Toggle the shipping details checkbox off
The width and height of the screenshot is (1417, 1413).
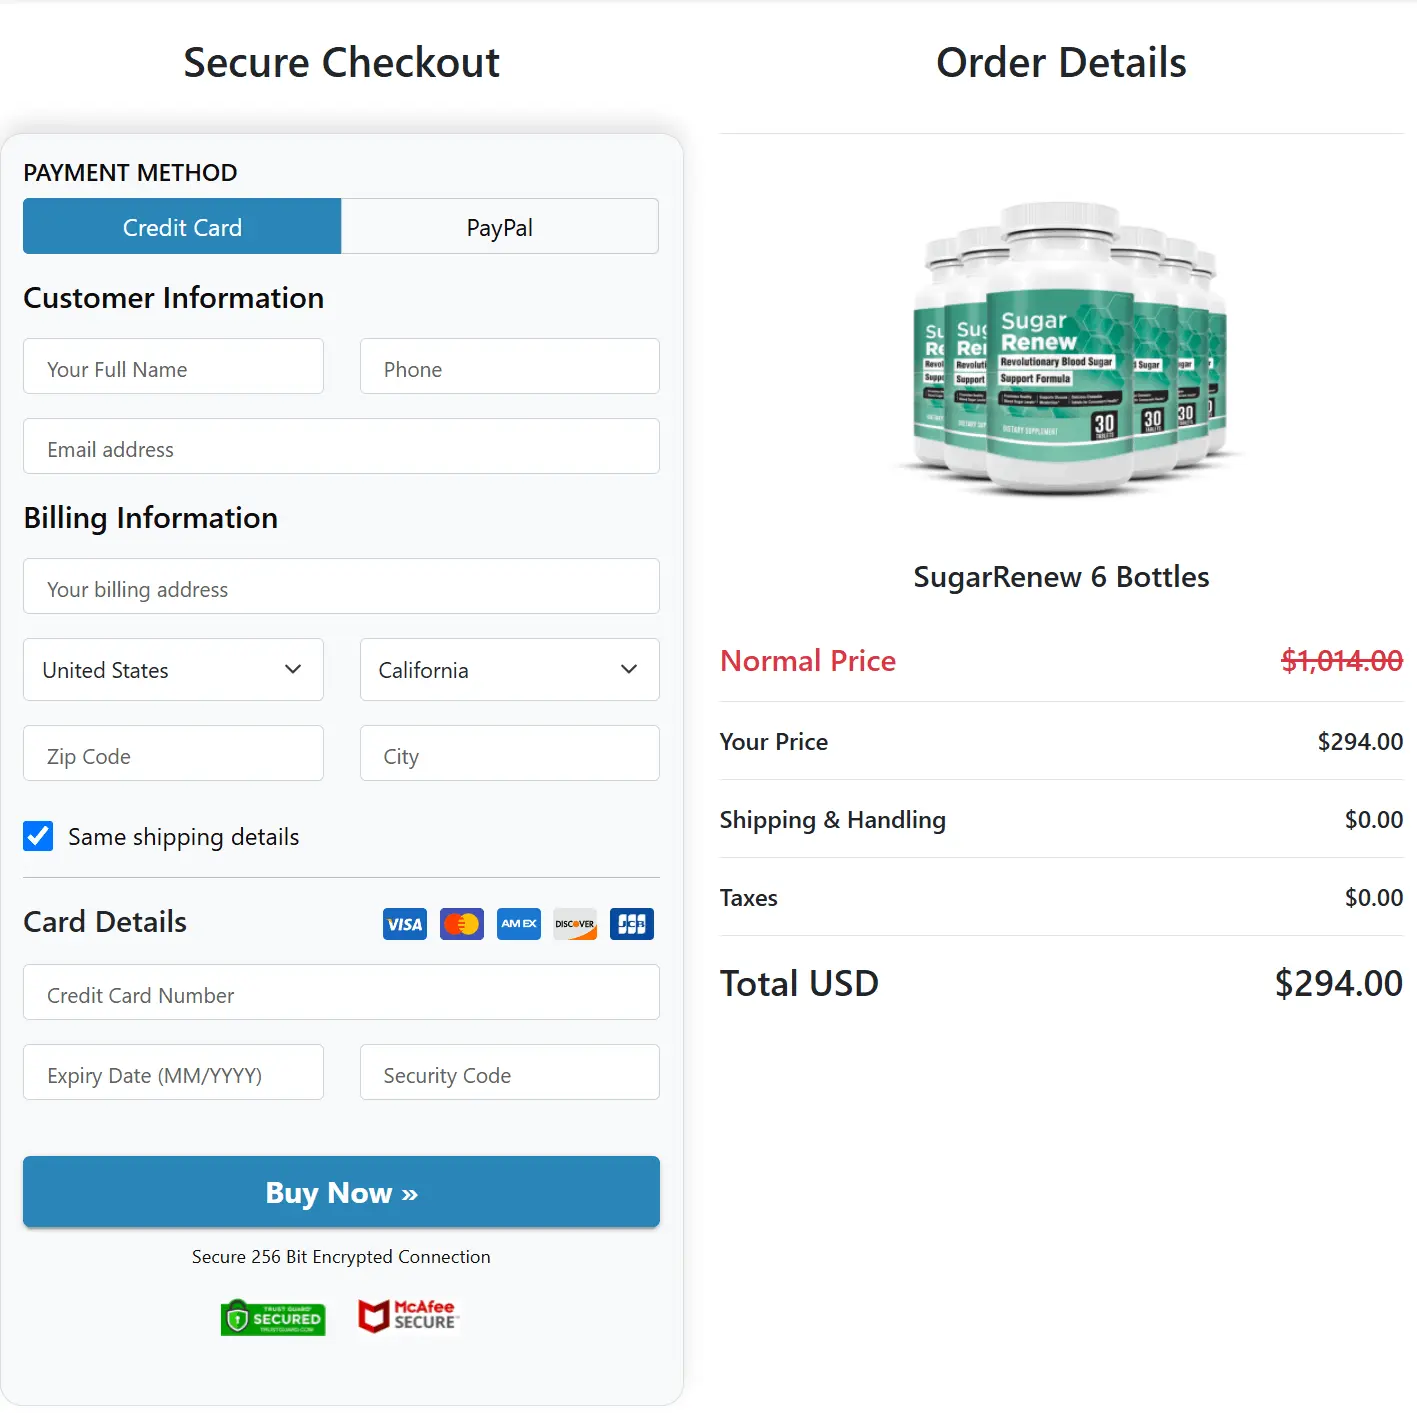pyautogui.click(x=37, y=836)
